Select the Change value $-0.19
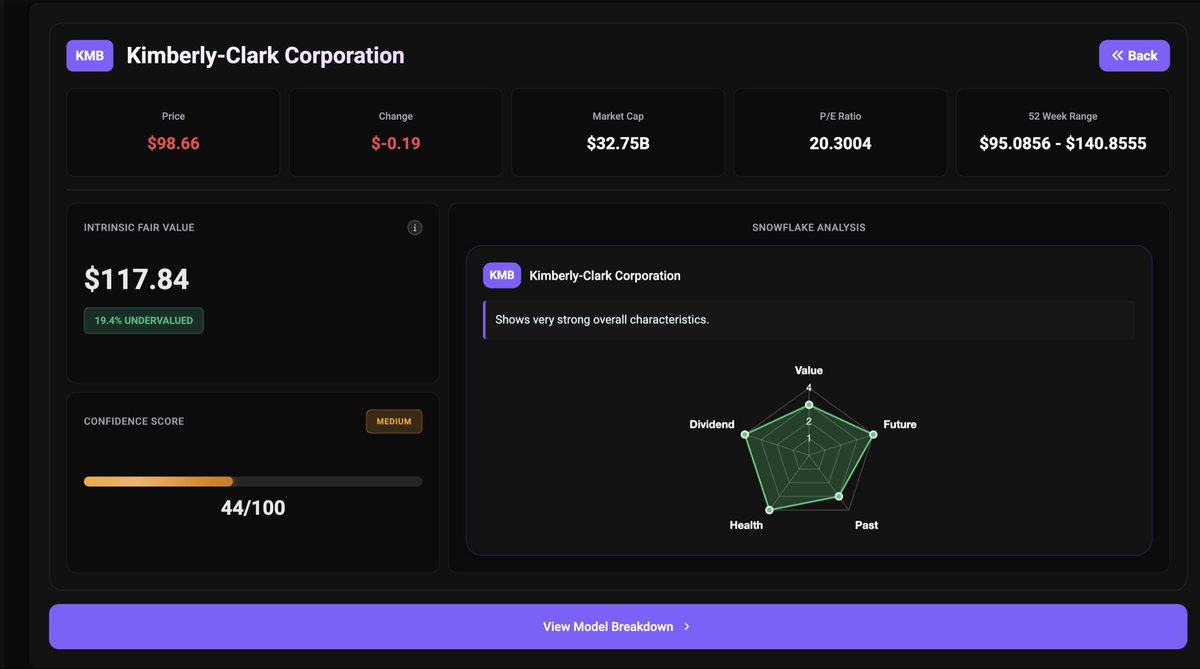Screen dimensions: 1200x669 396,143
